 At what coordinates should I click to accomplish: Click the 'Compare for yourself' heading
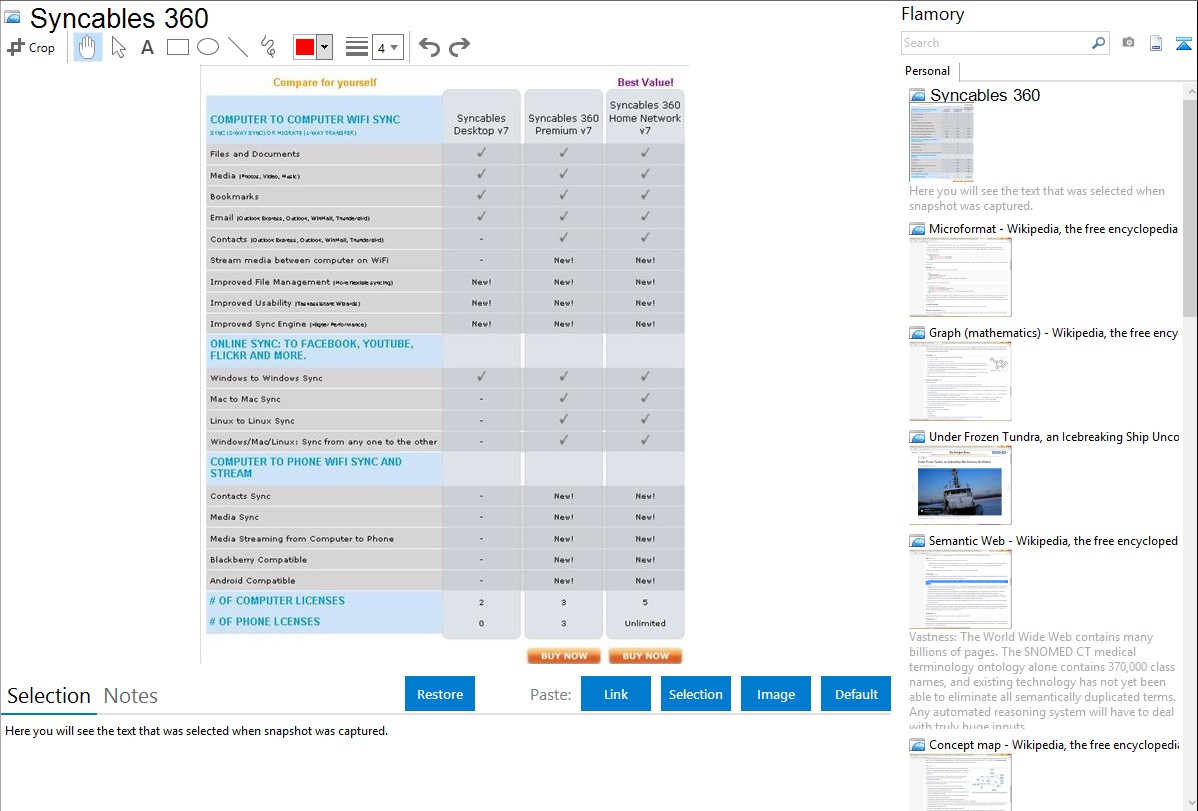[325, 83]
